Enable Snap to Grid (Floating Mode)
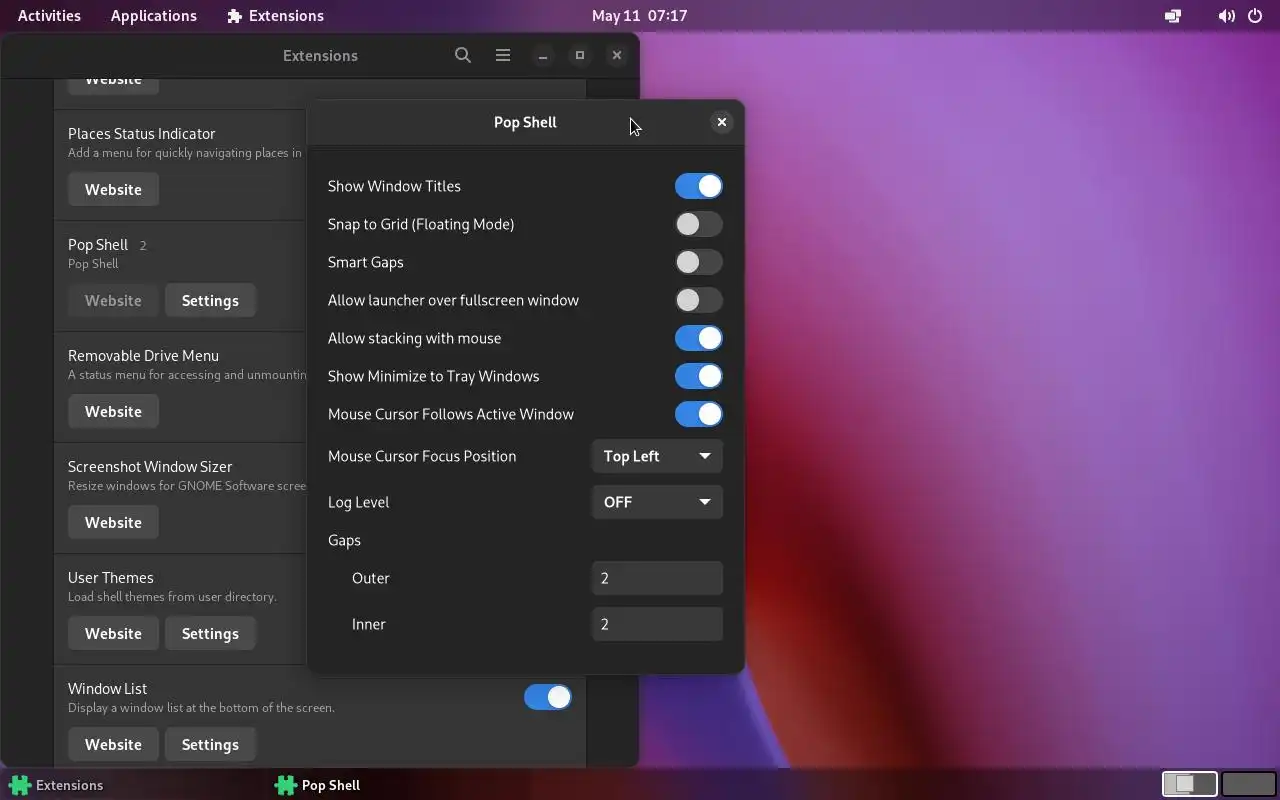 click(698, 224)
